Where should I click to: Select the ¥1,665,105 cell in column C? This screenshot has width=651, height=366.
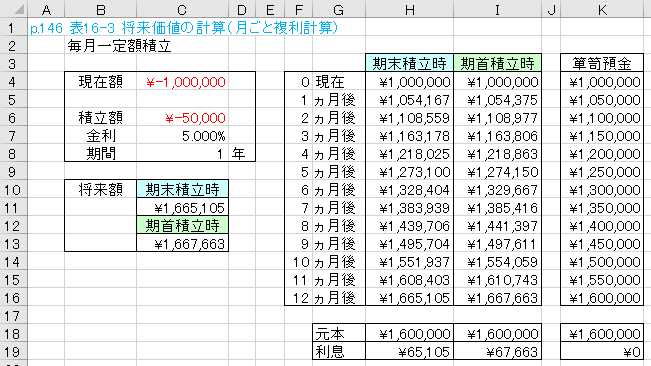(x=182, y=207)
